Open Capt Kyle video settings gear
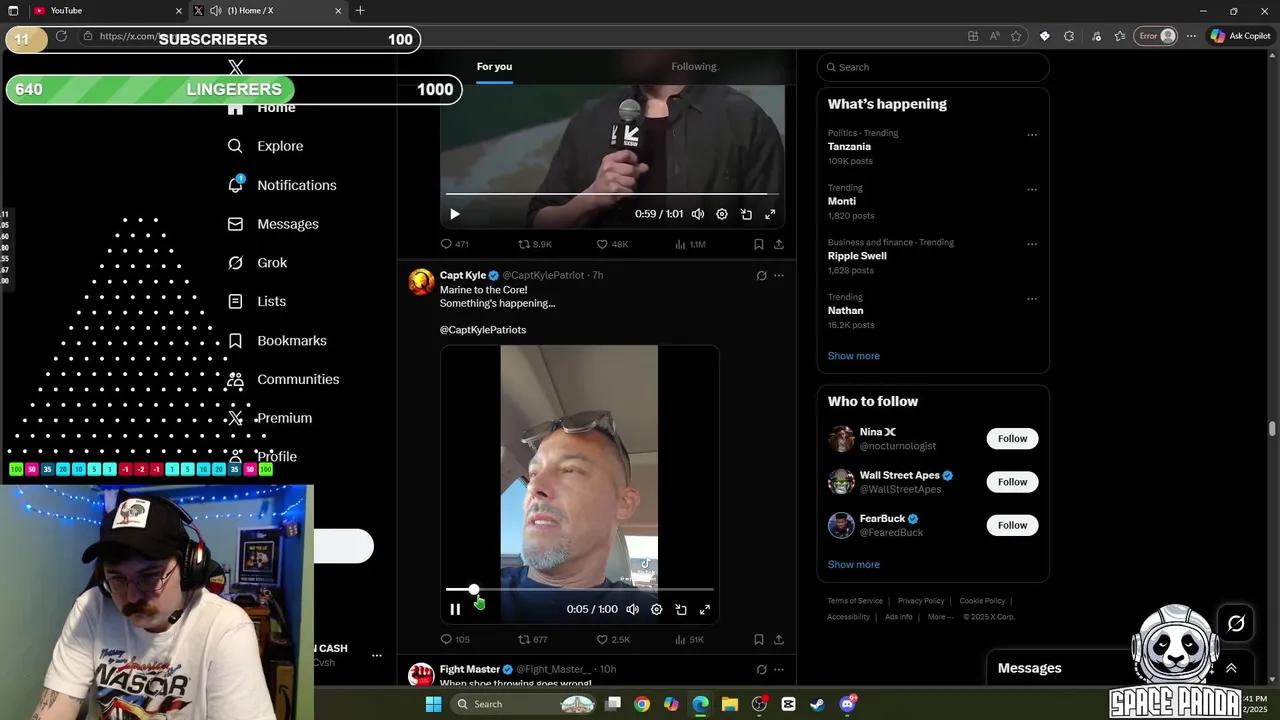 point(657,609)
